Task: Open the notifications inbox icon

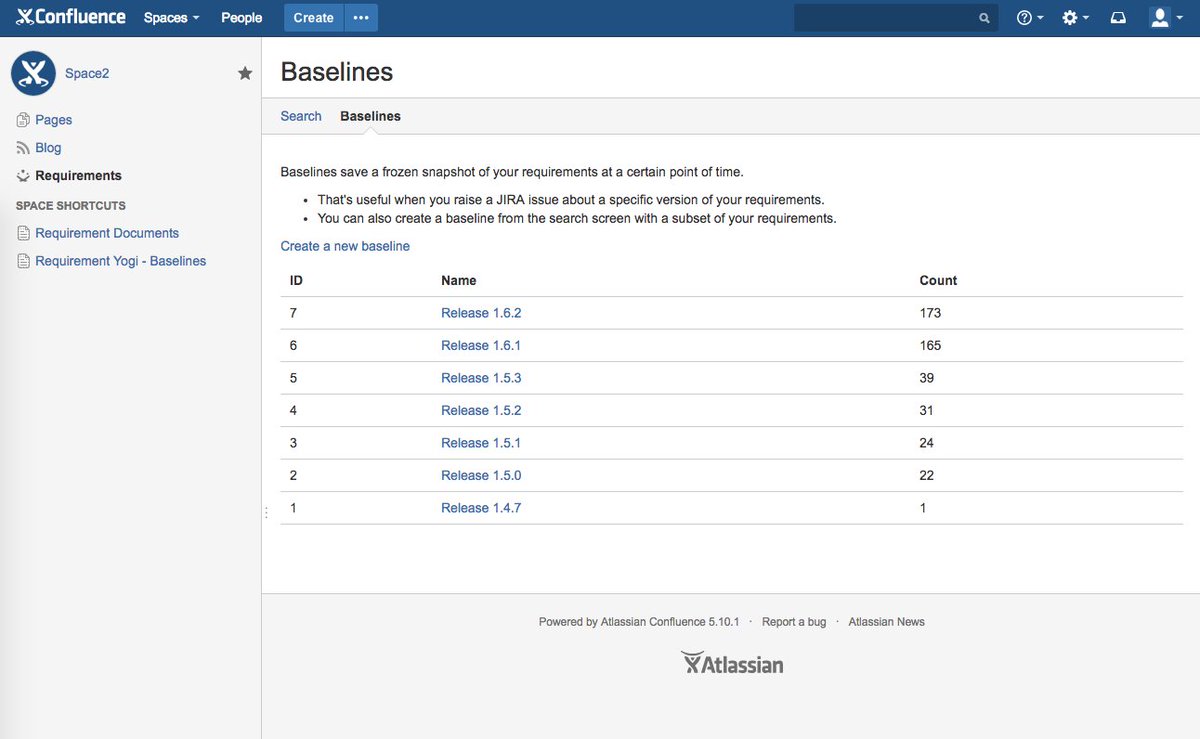Action: pos(1117,17)
